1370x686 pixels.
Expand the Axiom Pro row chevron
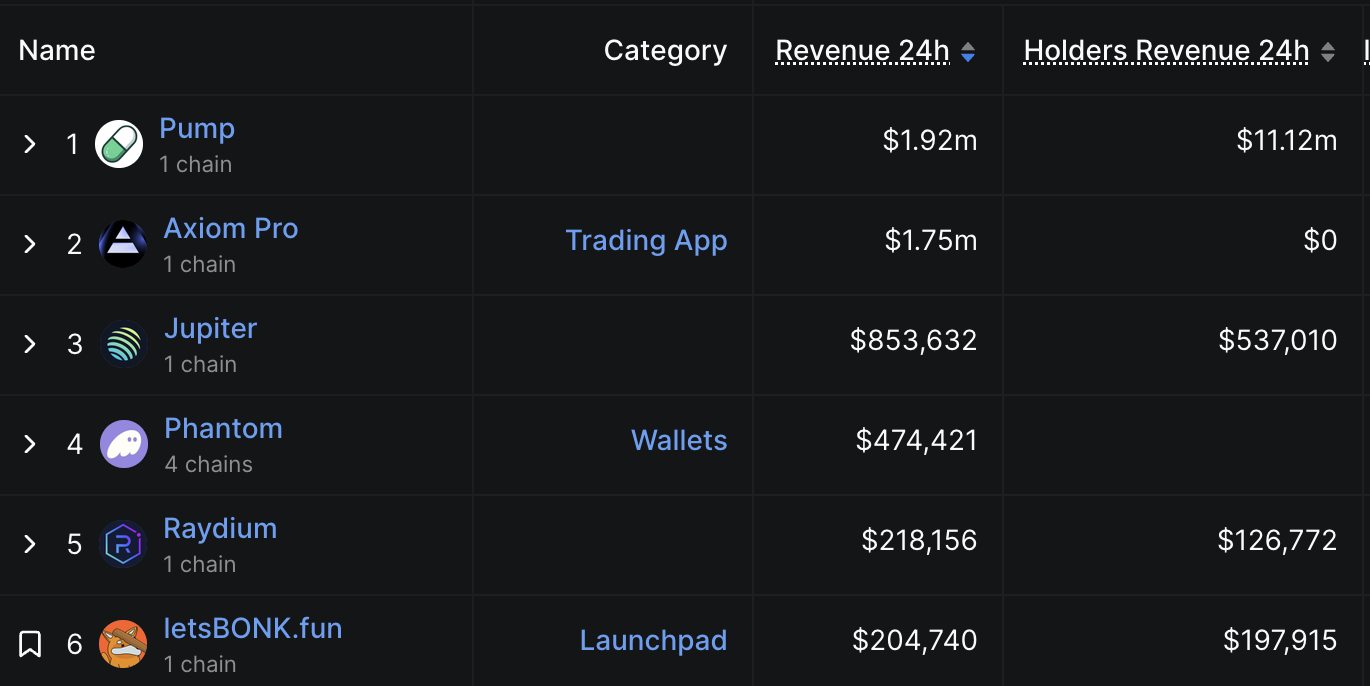pyautogui.click(x=30, y=244)
